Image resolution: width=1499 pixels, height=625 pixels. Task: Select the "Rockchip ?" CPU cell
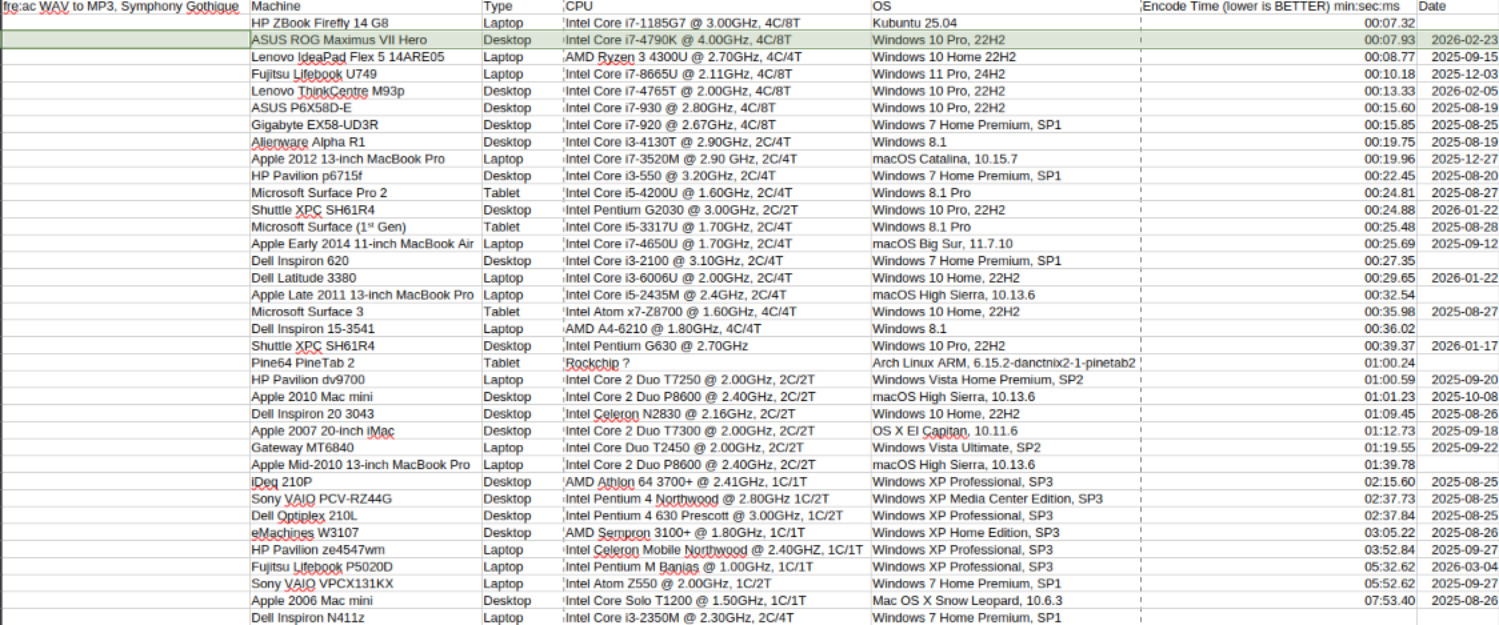click(x=598, y=363)
